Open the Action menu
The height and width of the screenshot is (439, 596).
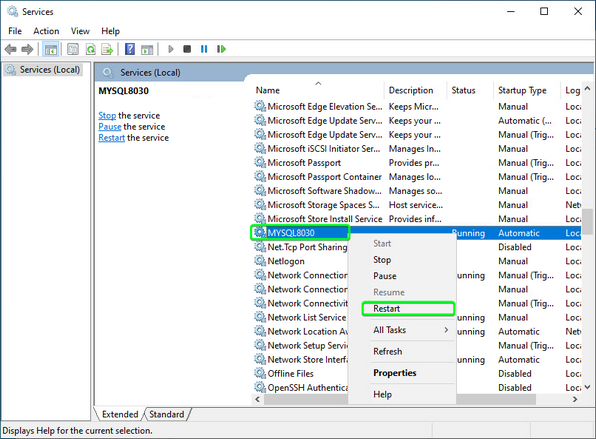tap(46, 31)
